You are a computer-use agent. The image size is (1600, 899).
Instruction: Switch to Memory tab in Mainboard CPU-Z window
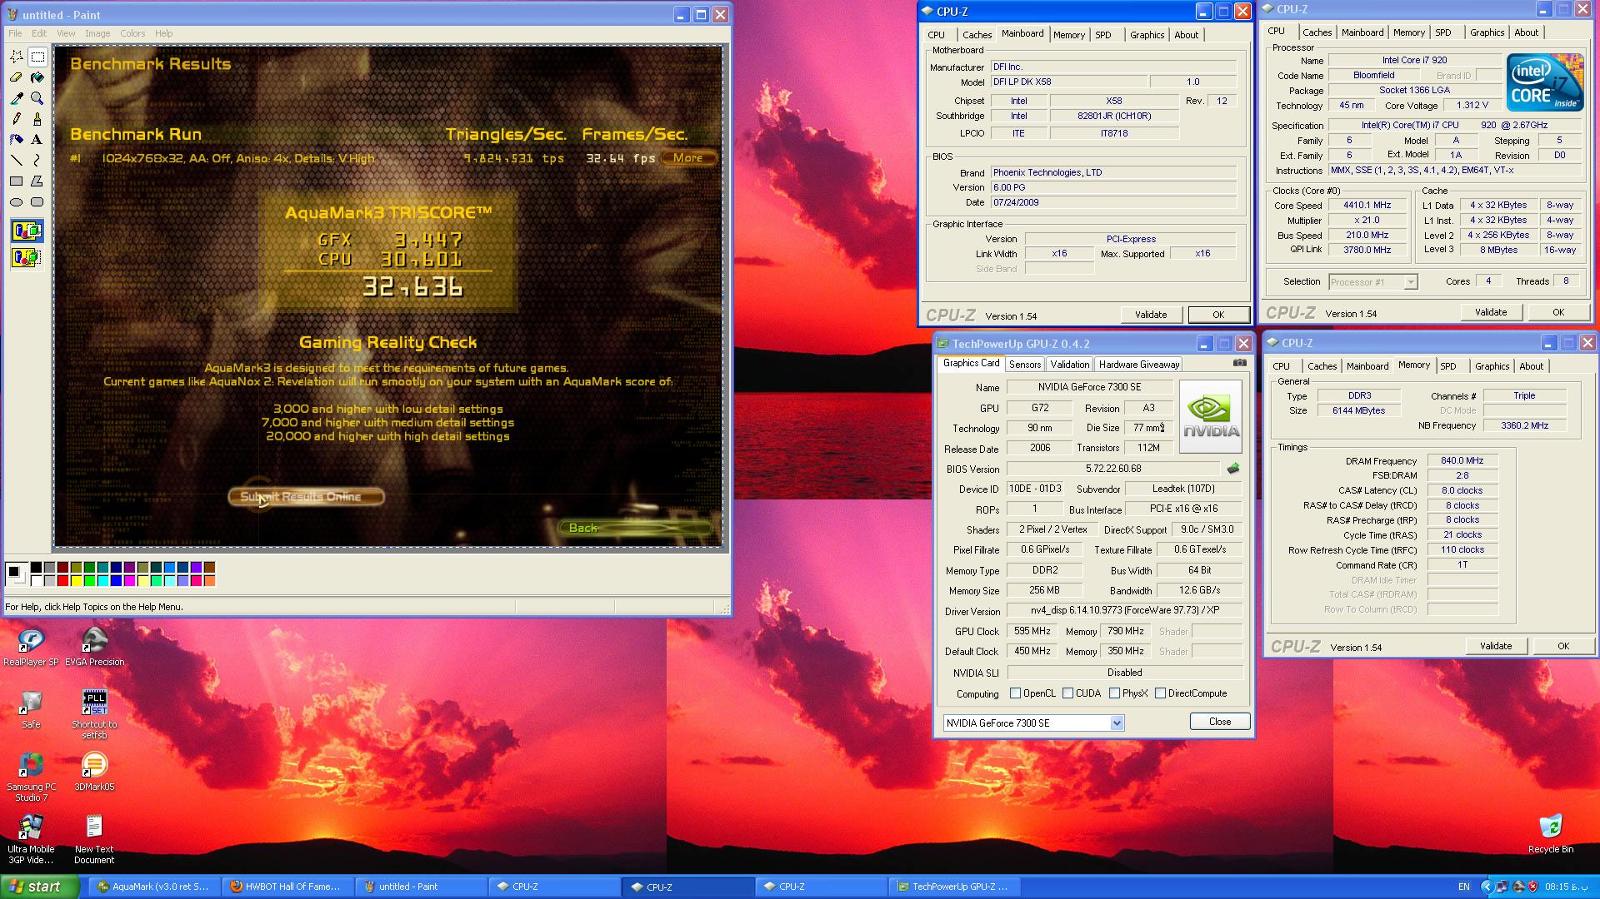coord(1069,35)
